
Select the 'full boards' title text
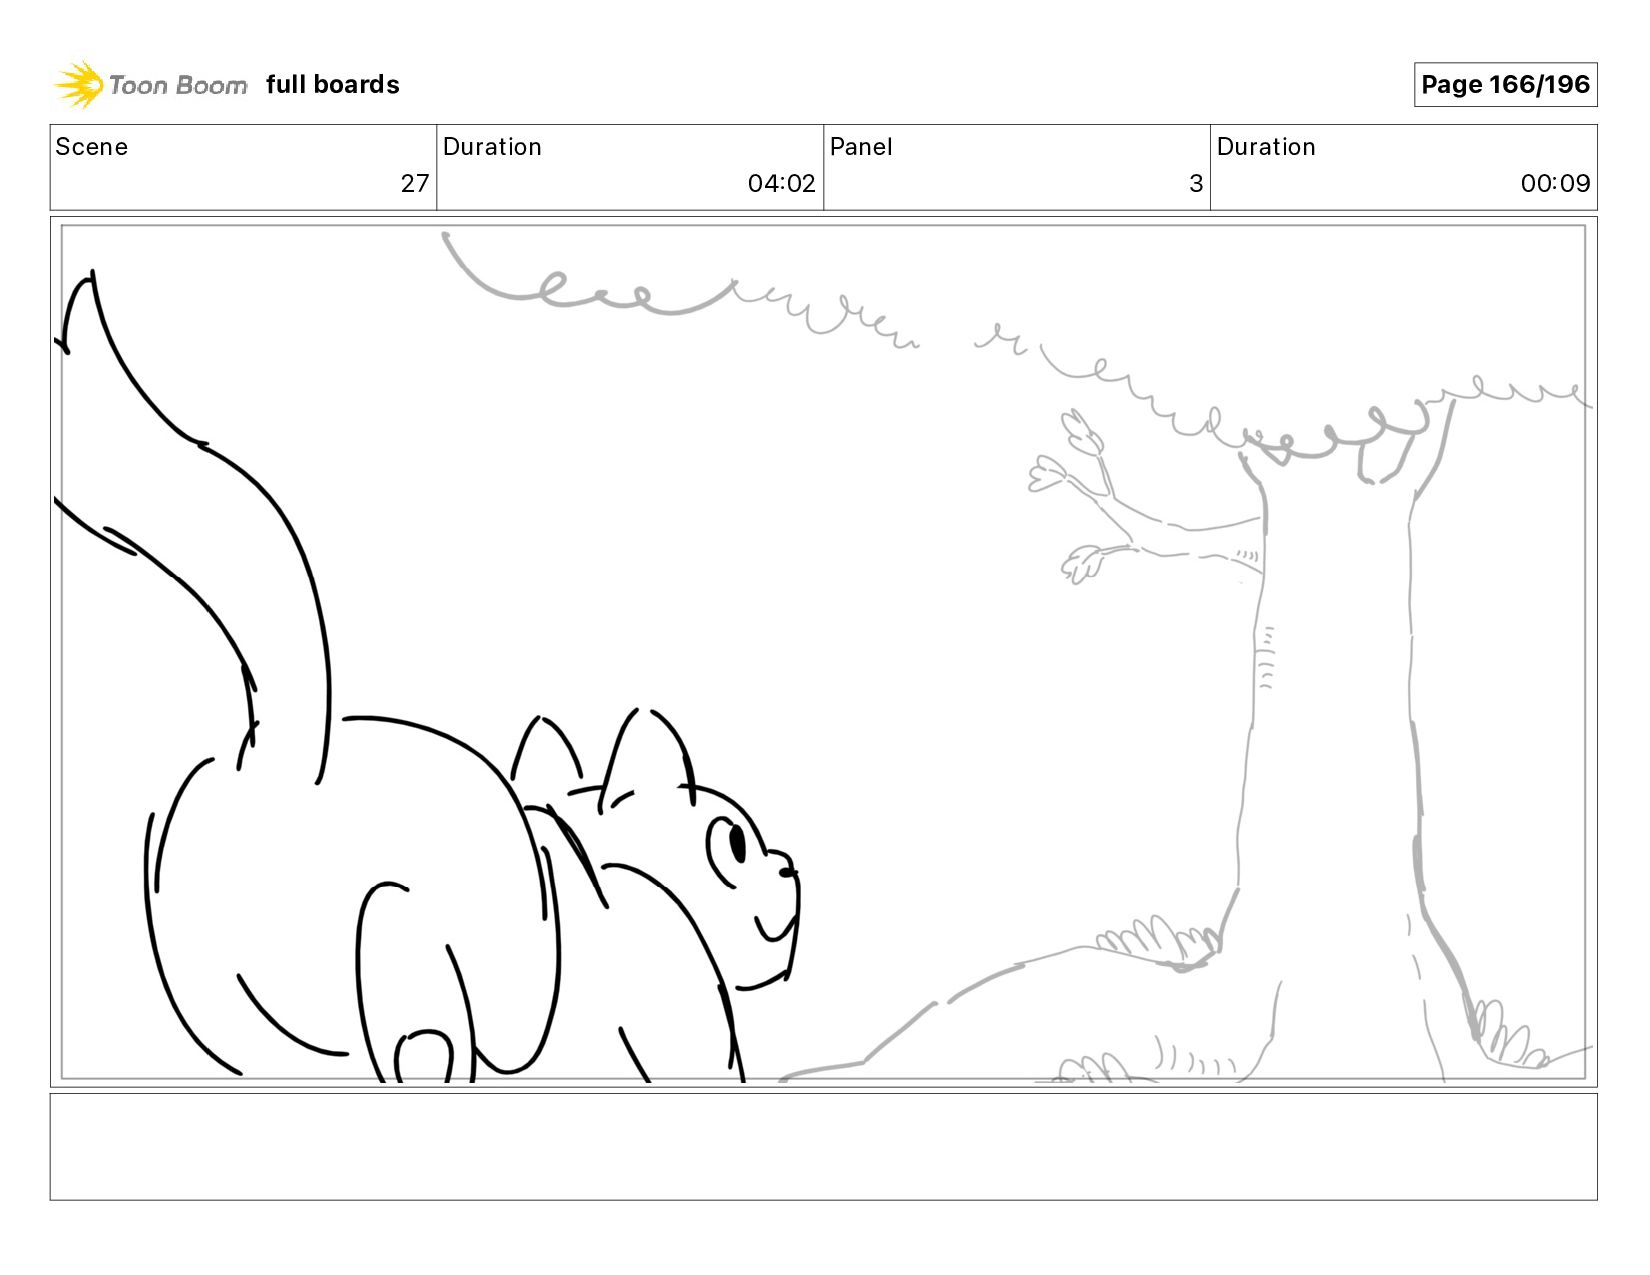pos(333,85)
